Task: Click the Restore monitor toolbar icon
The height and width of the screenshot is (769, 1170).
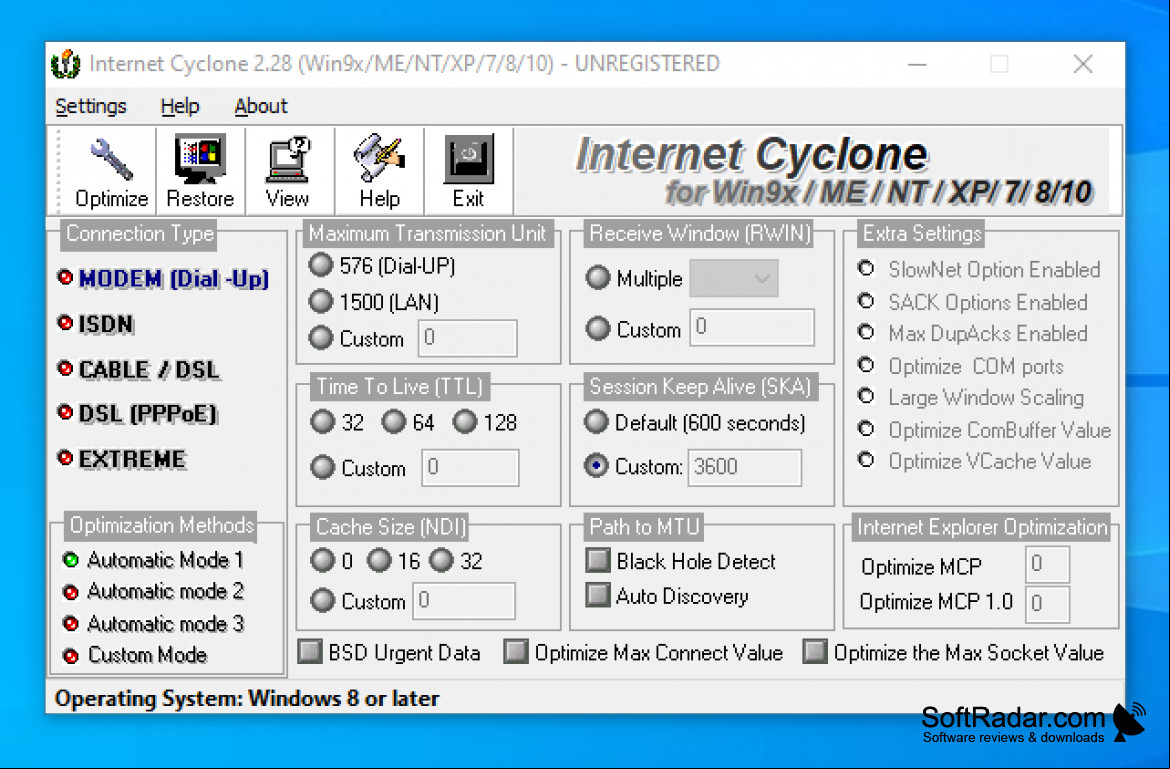Action: click(200, 171)
